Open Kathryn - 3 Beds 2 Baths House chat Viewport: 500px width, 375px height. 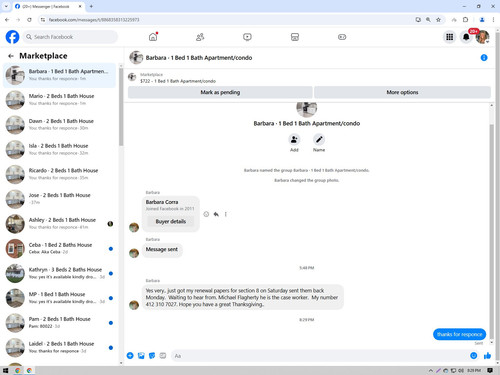[59, 273]
